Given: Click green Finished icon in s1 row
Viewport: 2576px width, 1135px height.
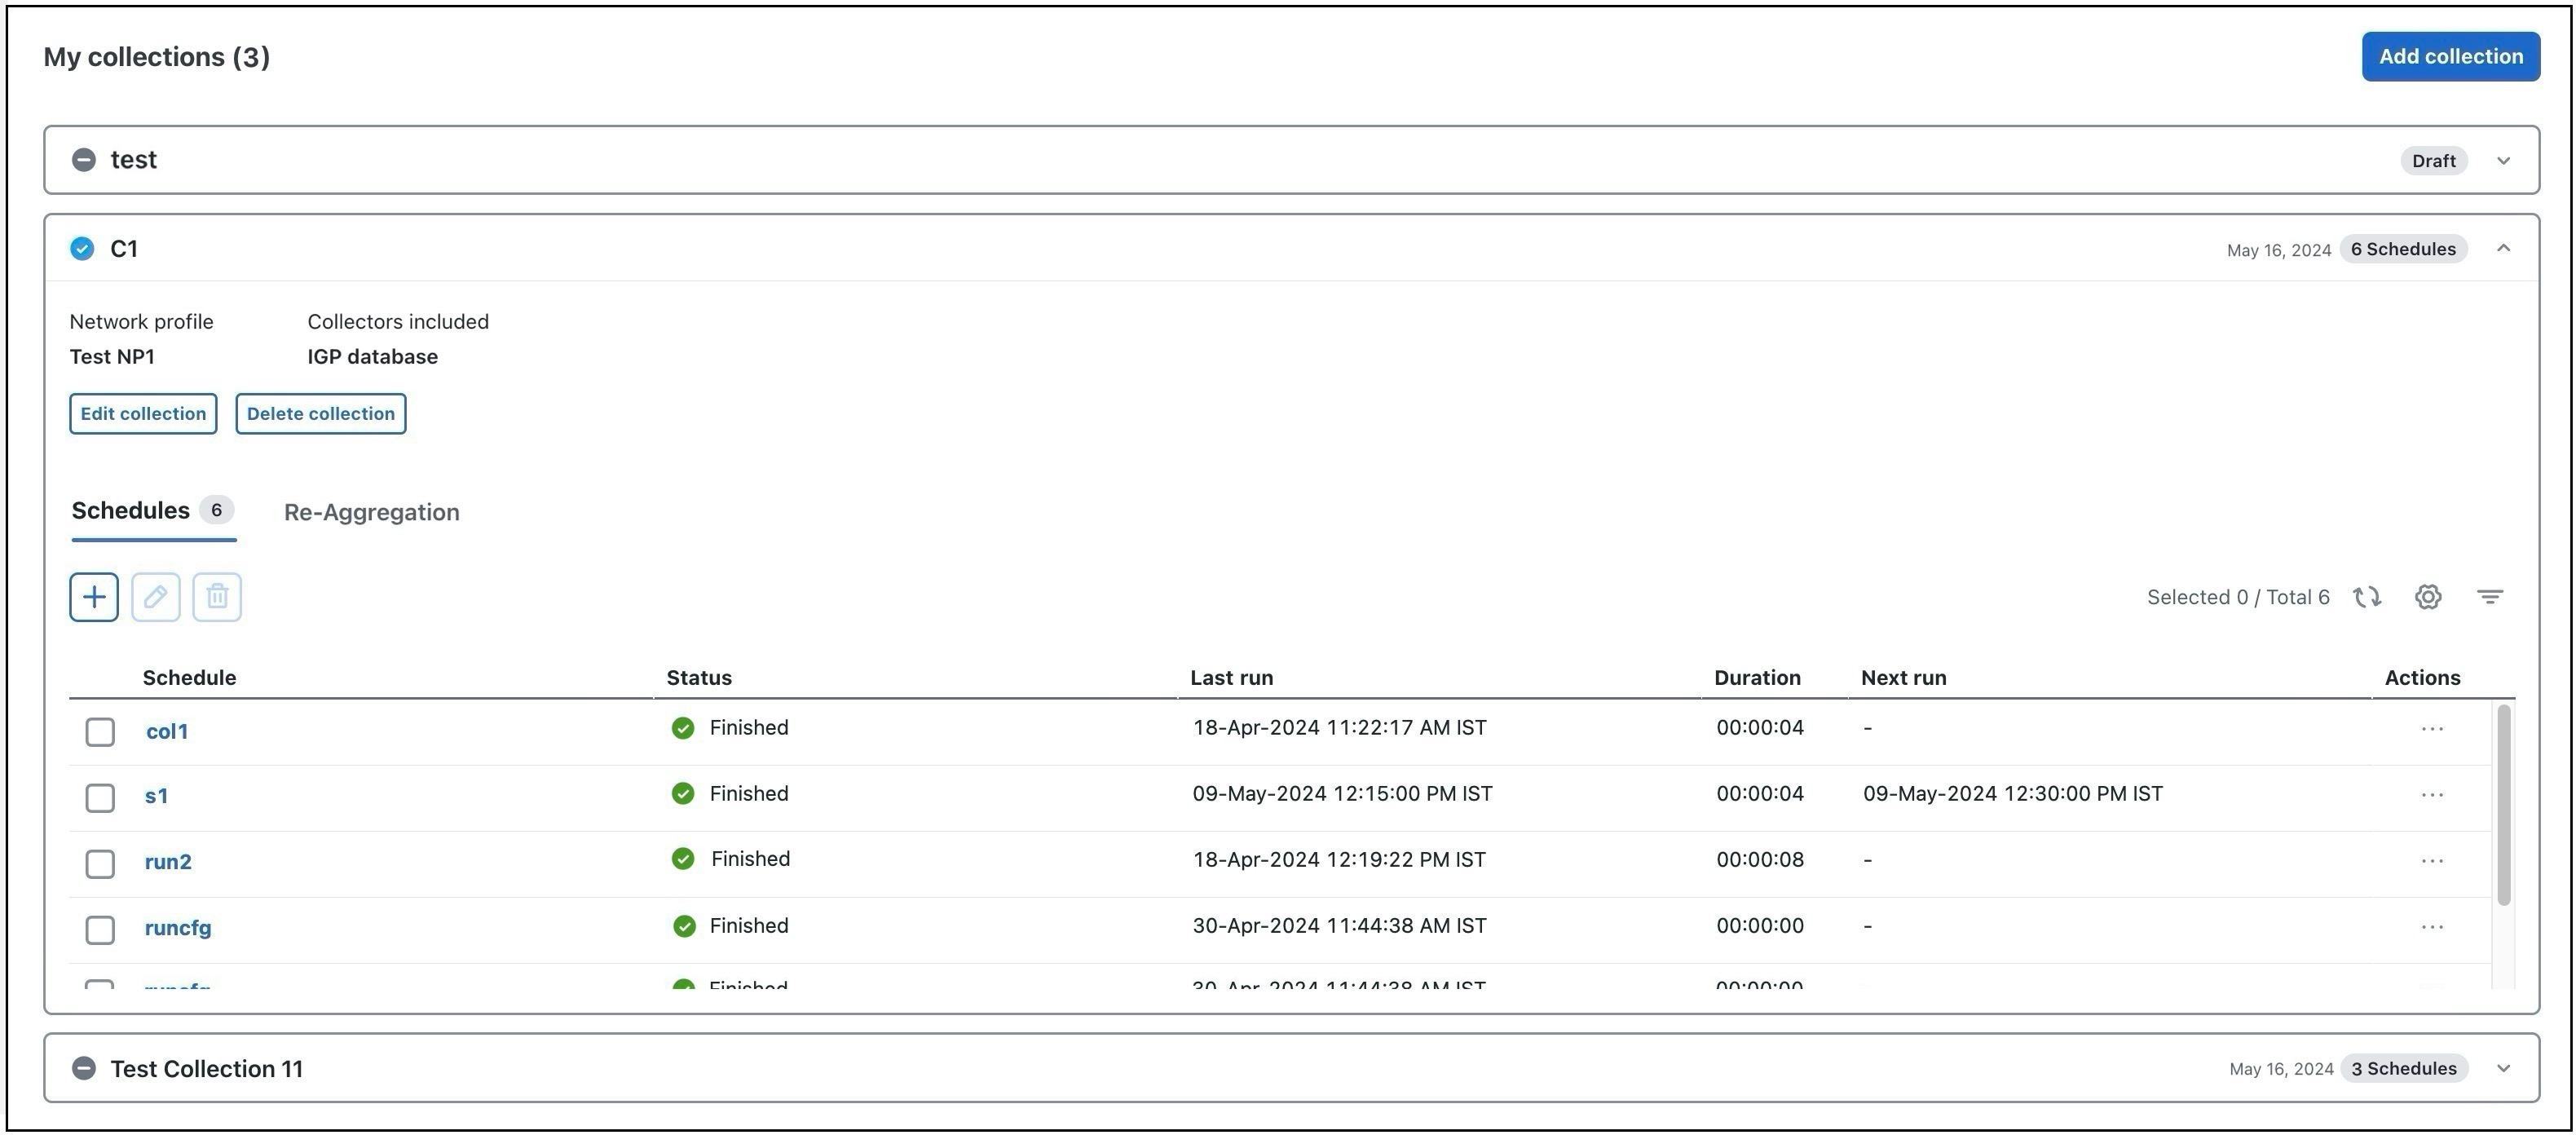Looking at the screenshot, I should click(x=683, y=794).
